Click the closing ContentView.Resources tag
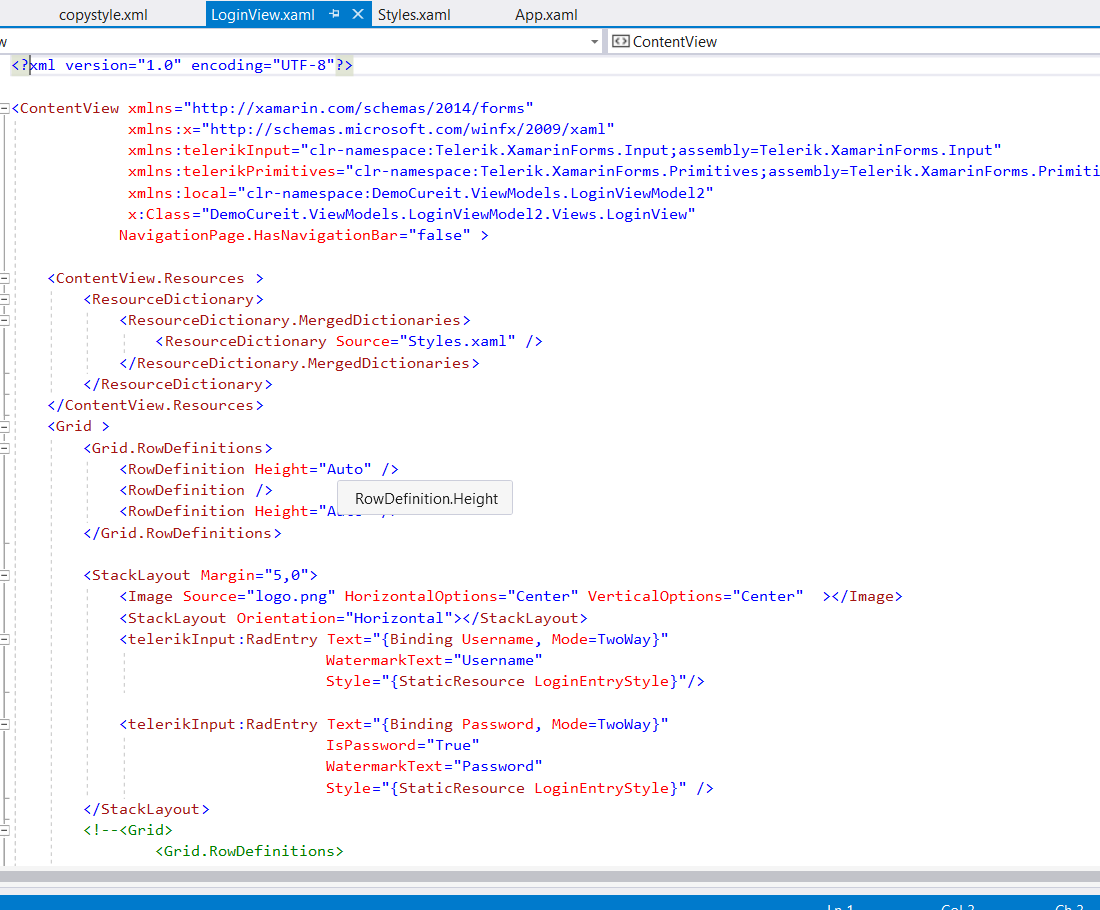 [156, 406]
